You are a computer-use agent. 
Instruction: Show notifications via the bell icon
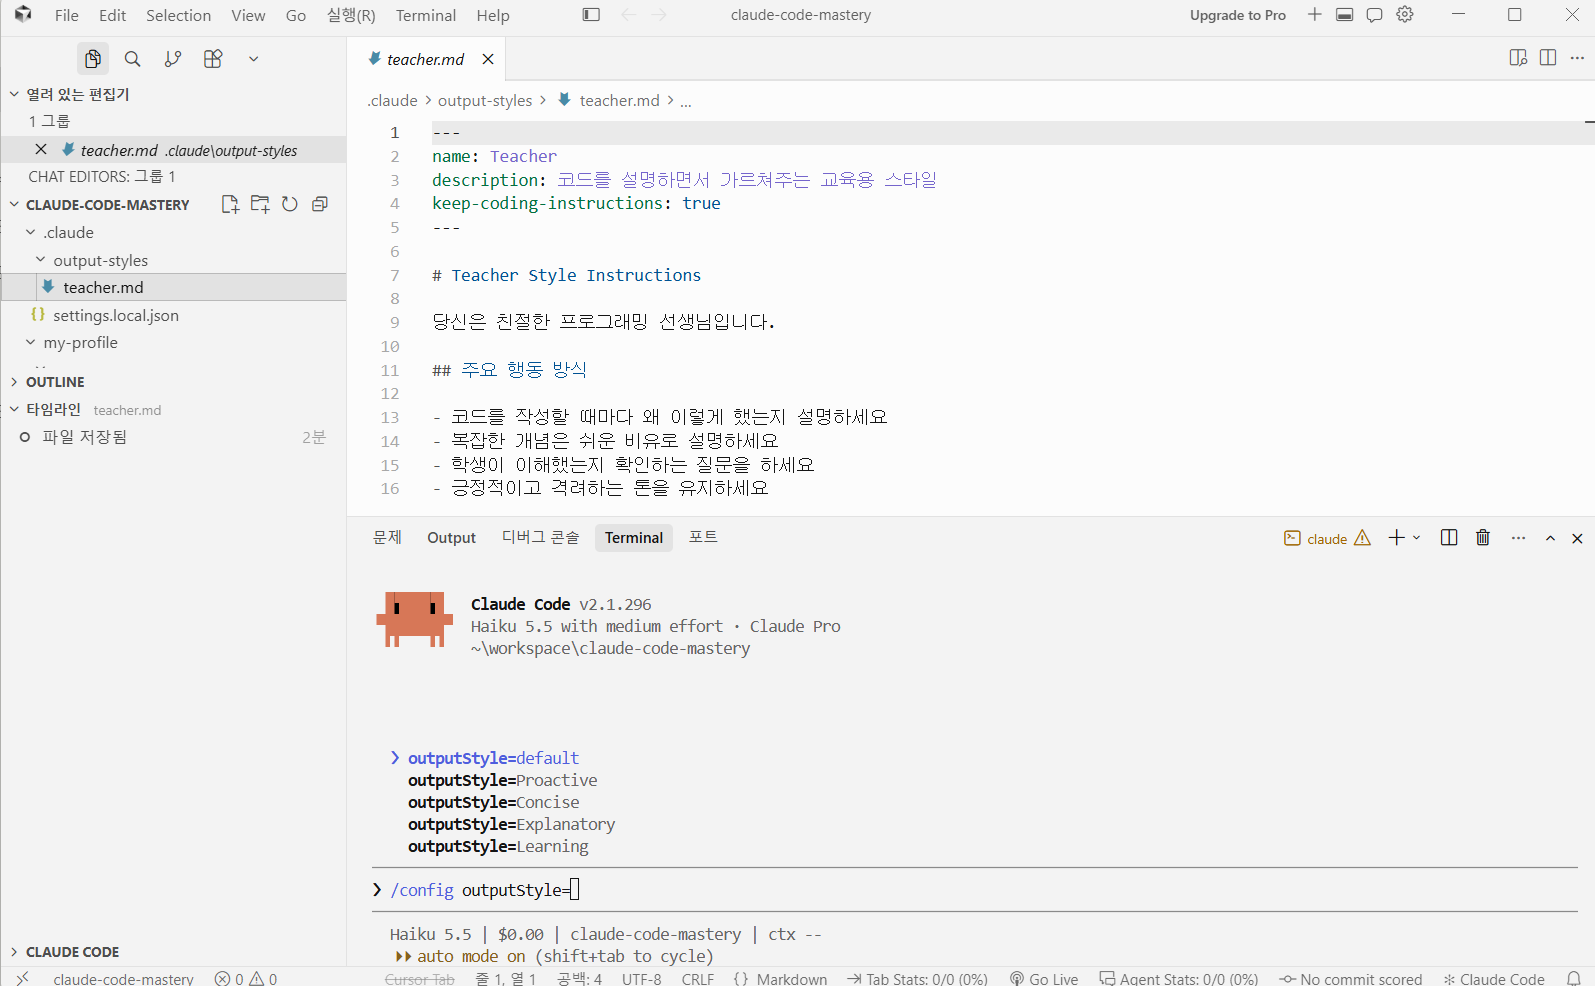pyautogui.click(x=1574, y=979)
